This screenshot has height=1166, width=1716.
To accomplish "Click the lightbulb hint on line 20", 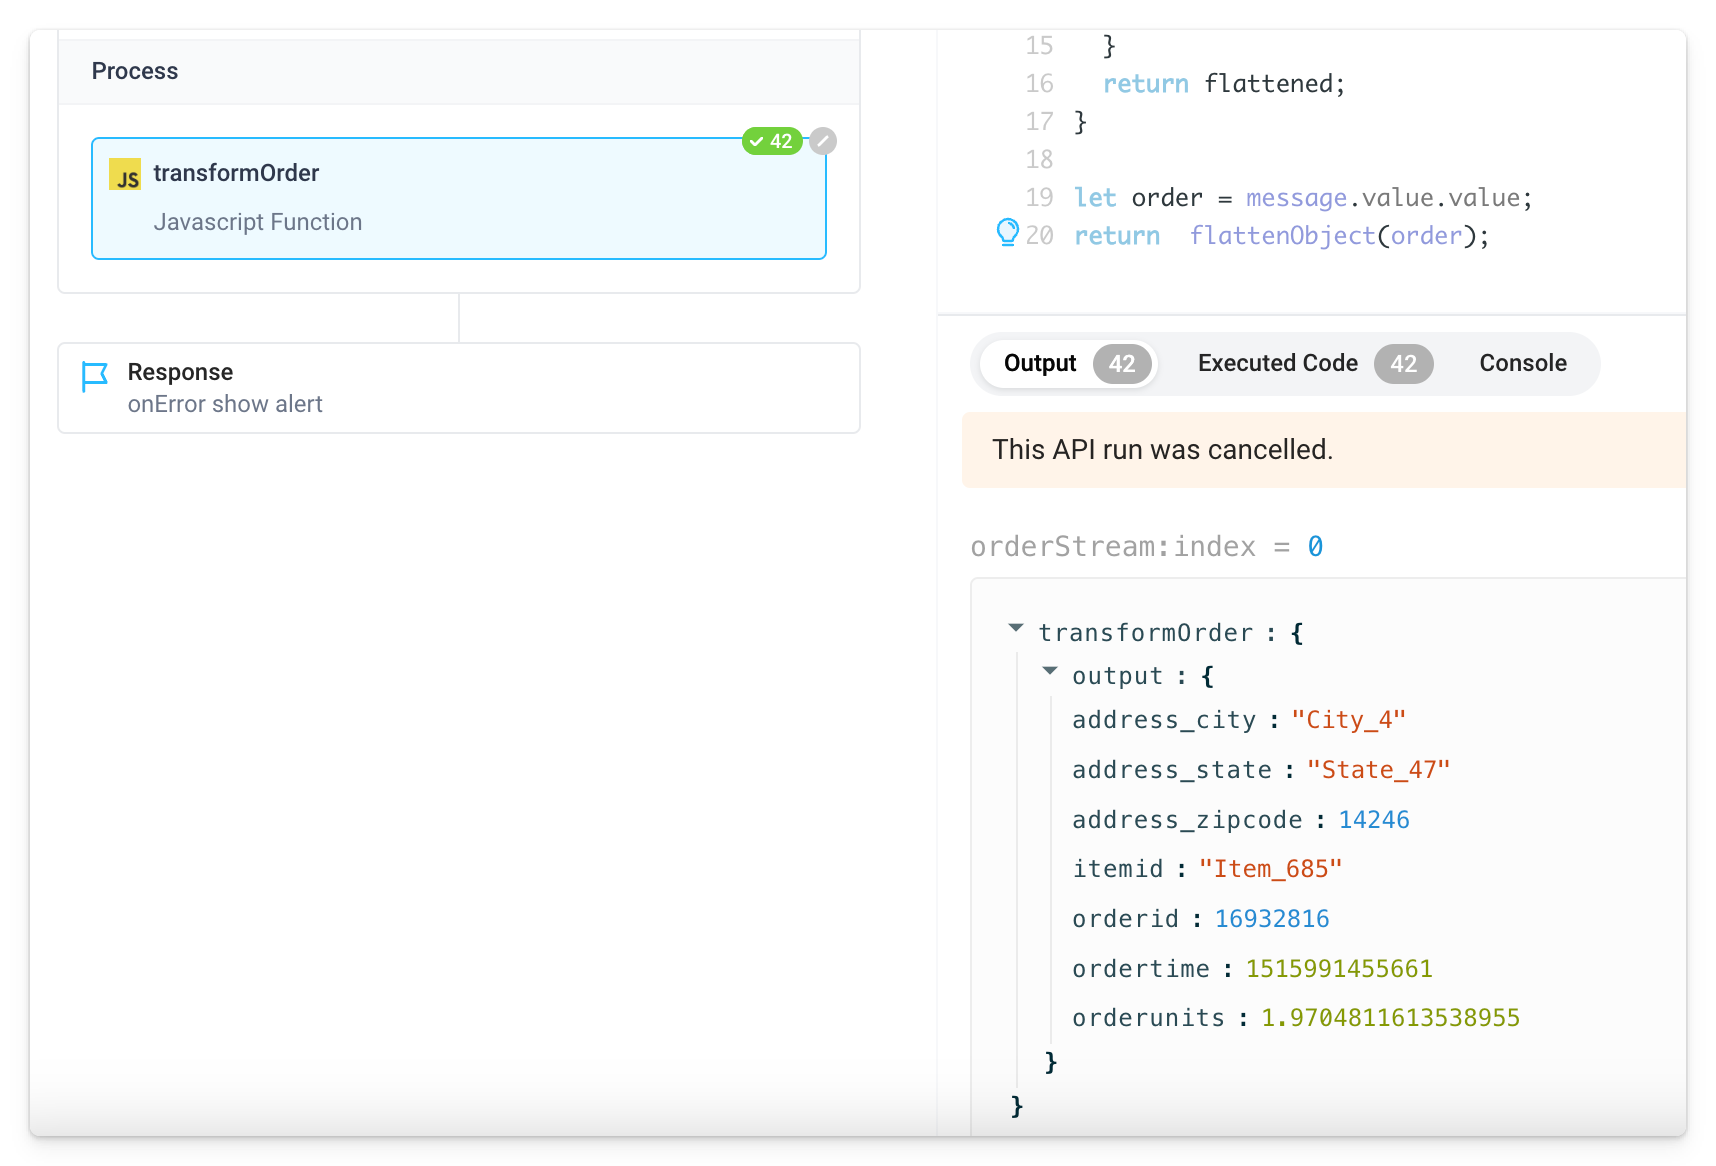I will (1007, 232).
